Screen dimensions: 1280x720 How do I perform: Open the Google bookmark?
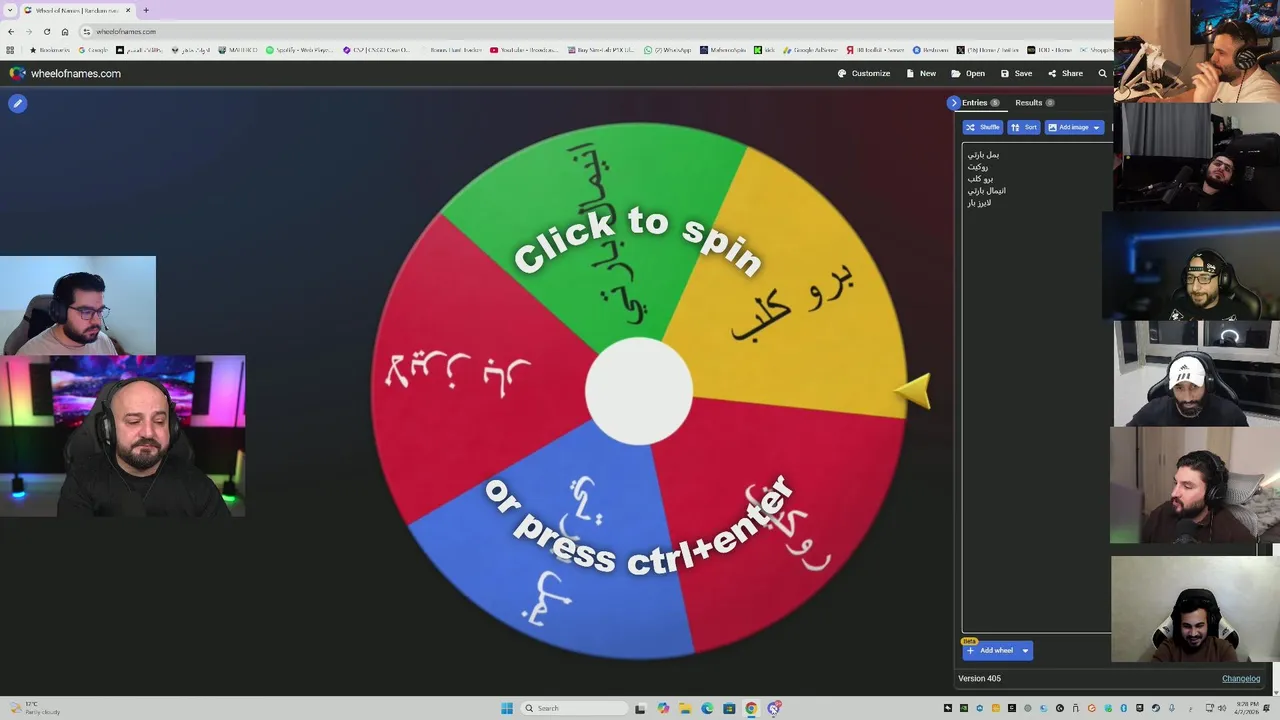coord(93,50)
